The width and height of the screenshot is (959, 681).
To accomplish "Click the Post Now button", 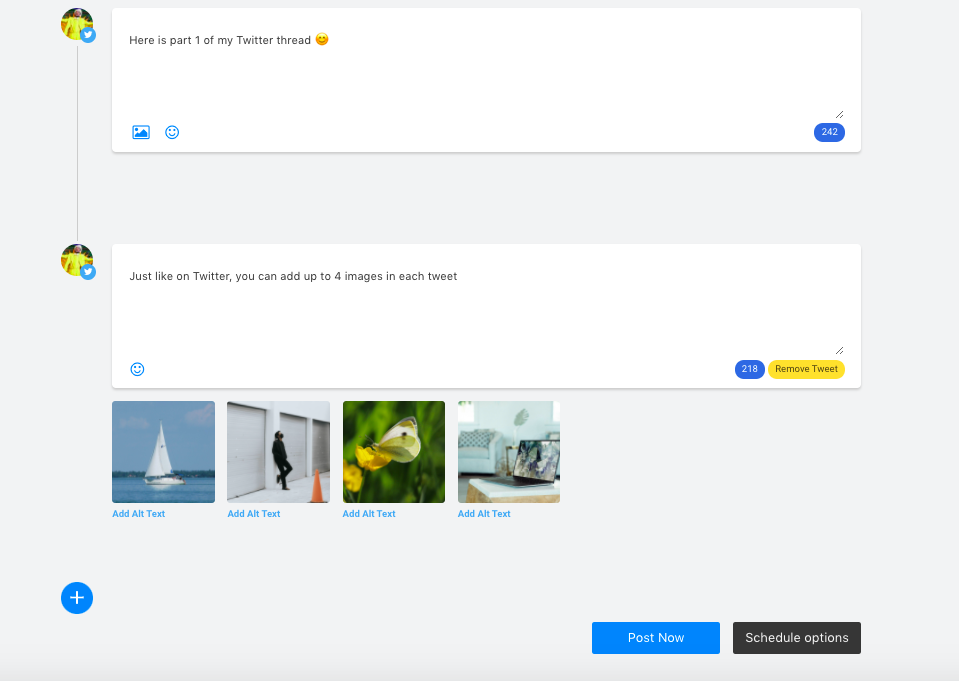I will click(x=655, y=637).
